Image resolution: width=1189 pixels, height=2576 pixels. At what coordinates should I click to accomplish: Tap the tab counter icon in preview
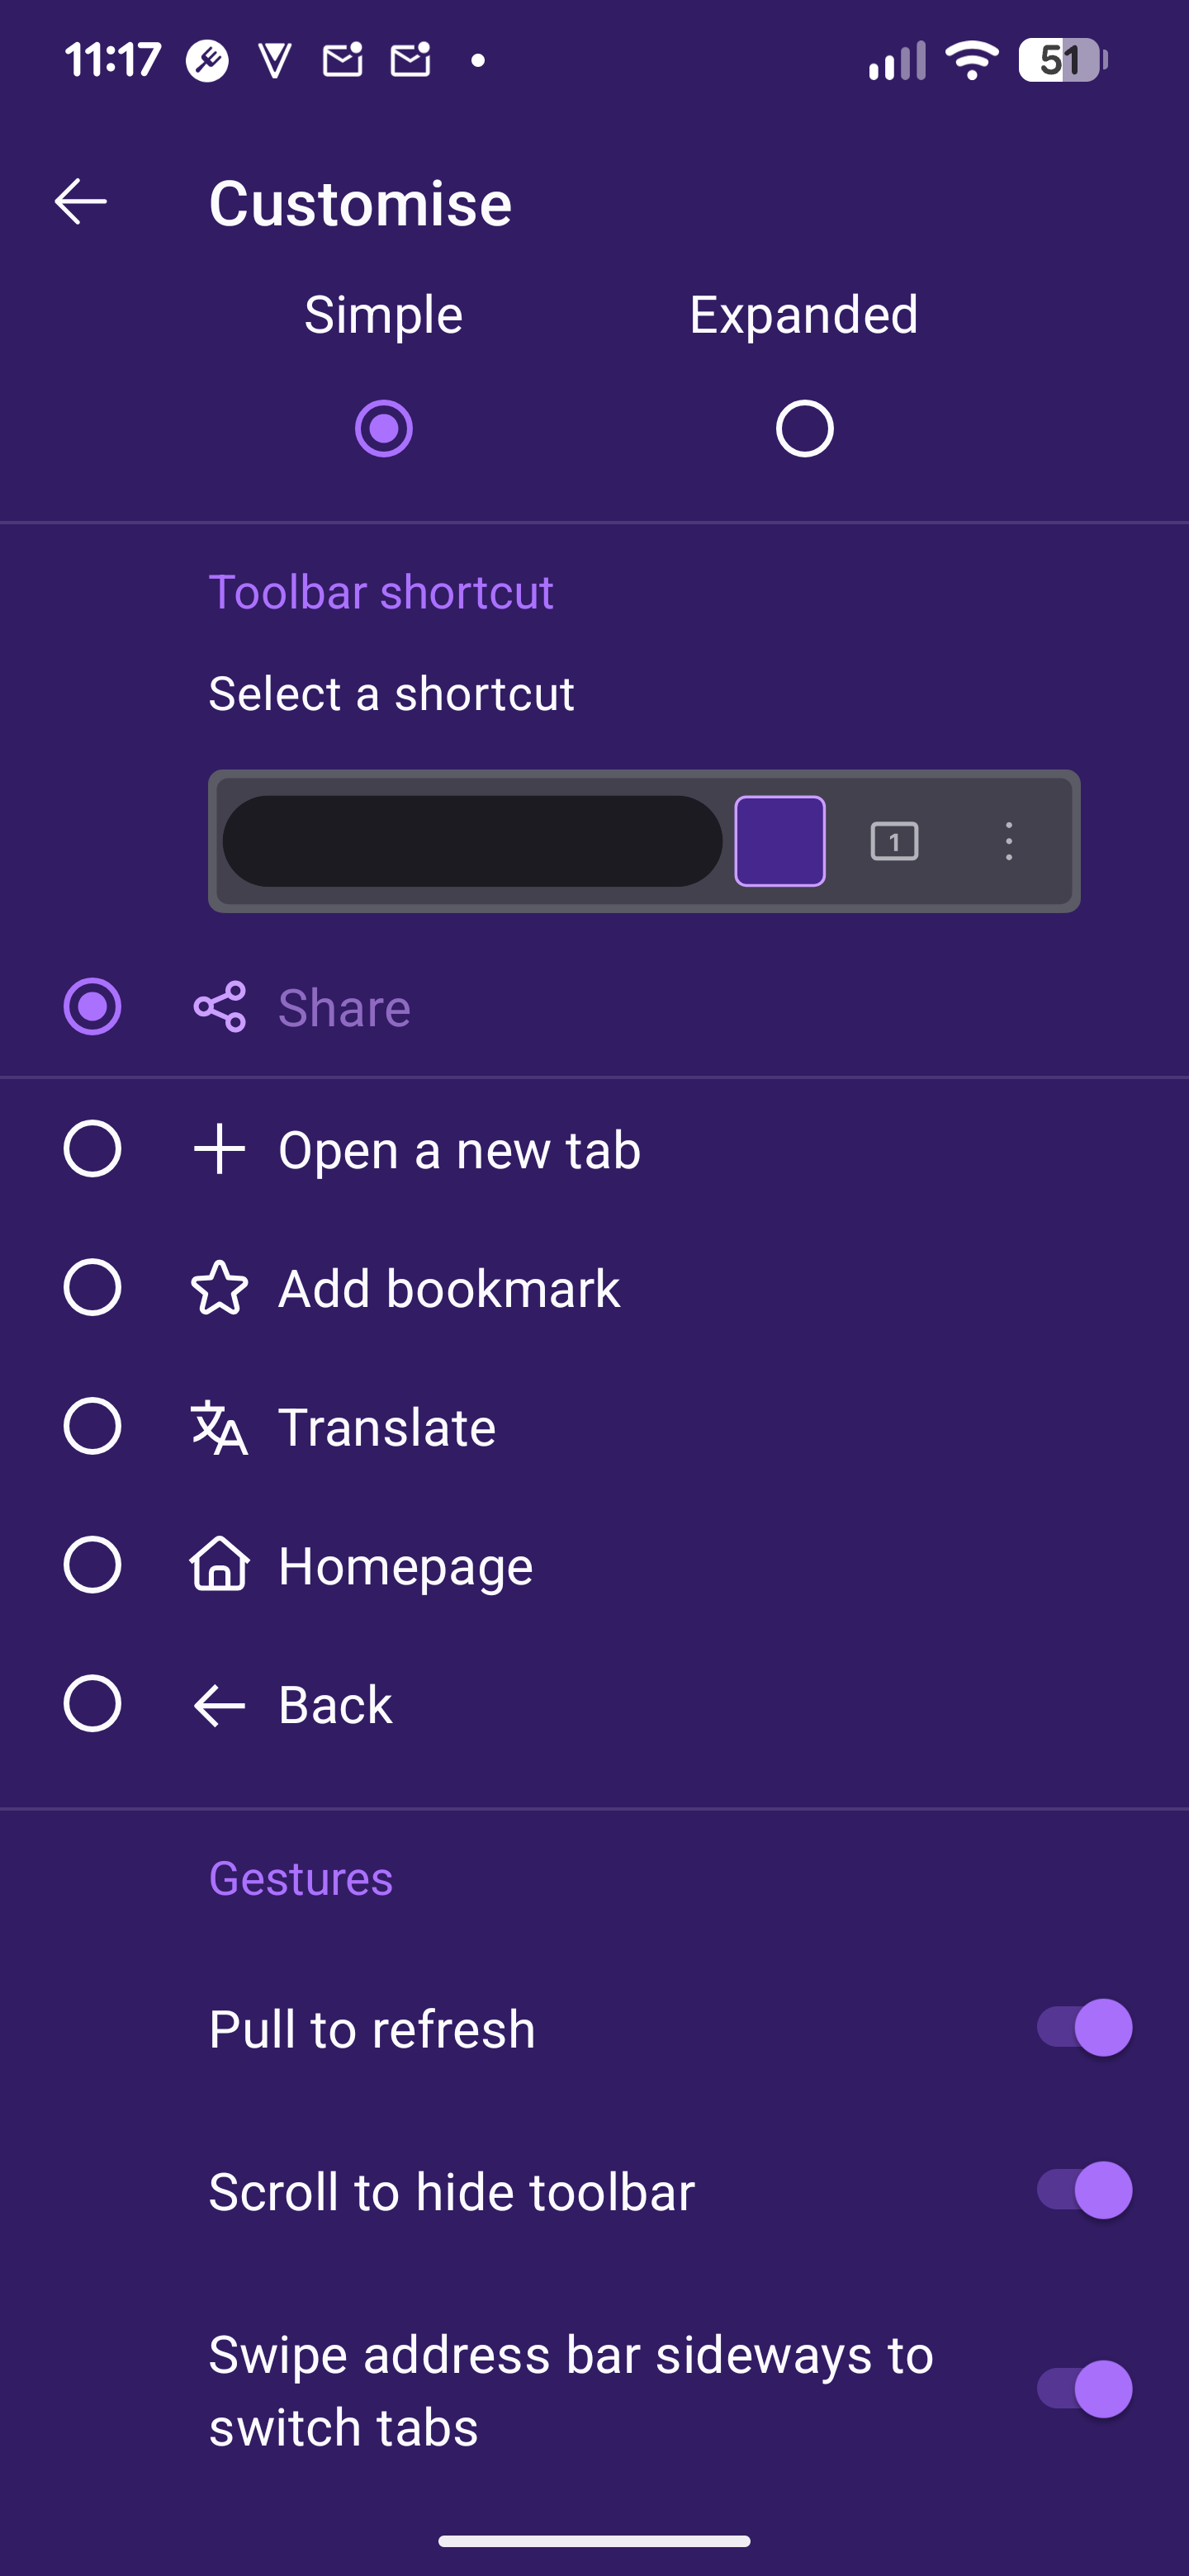[894, 841]
